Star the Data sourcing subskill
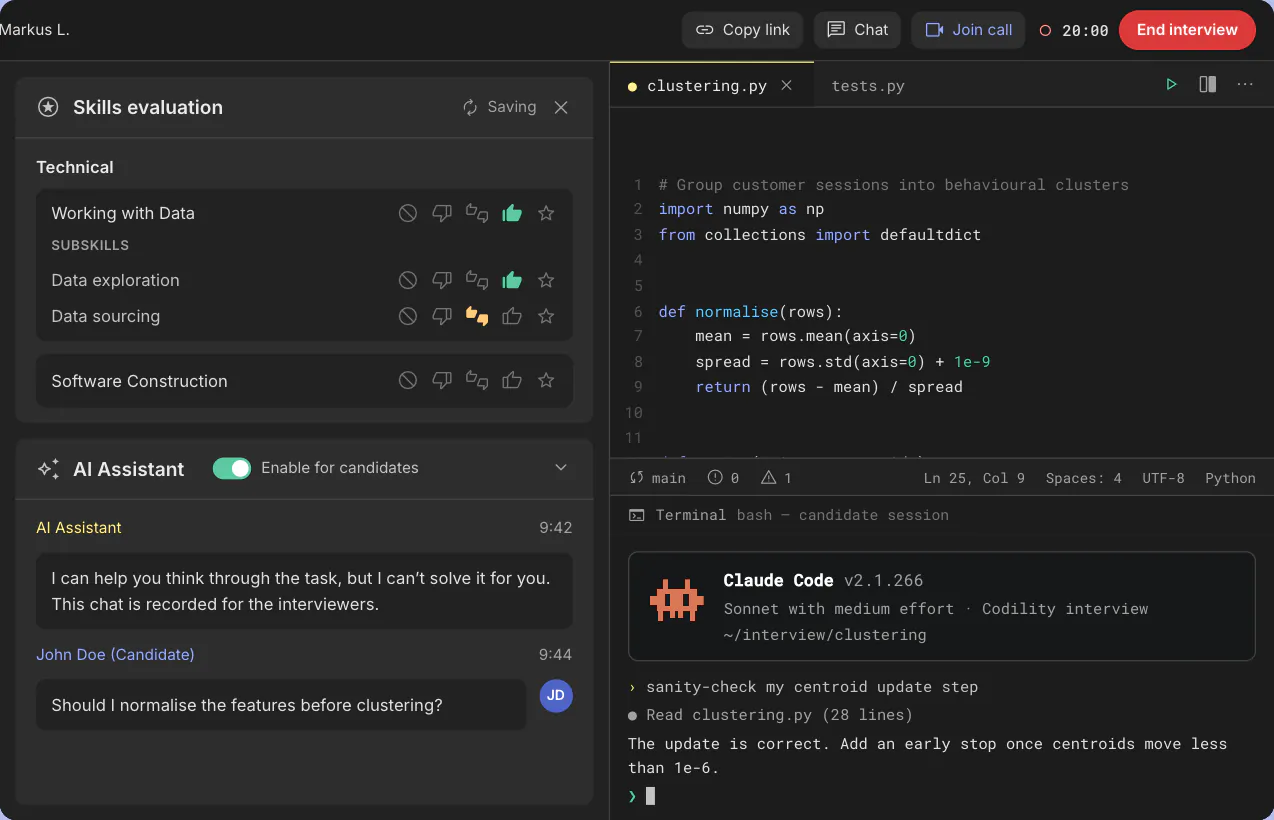1274x820 pixels. coord(546,316)
